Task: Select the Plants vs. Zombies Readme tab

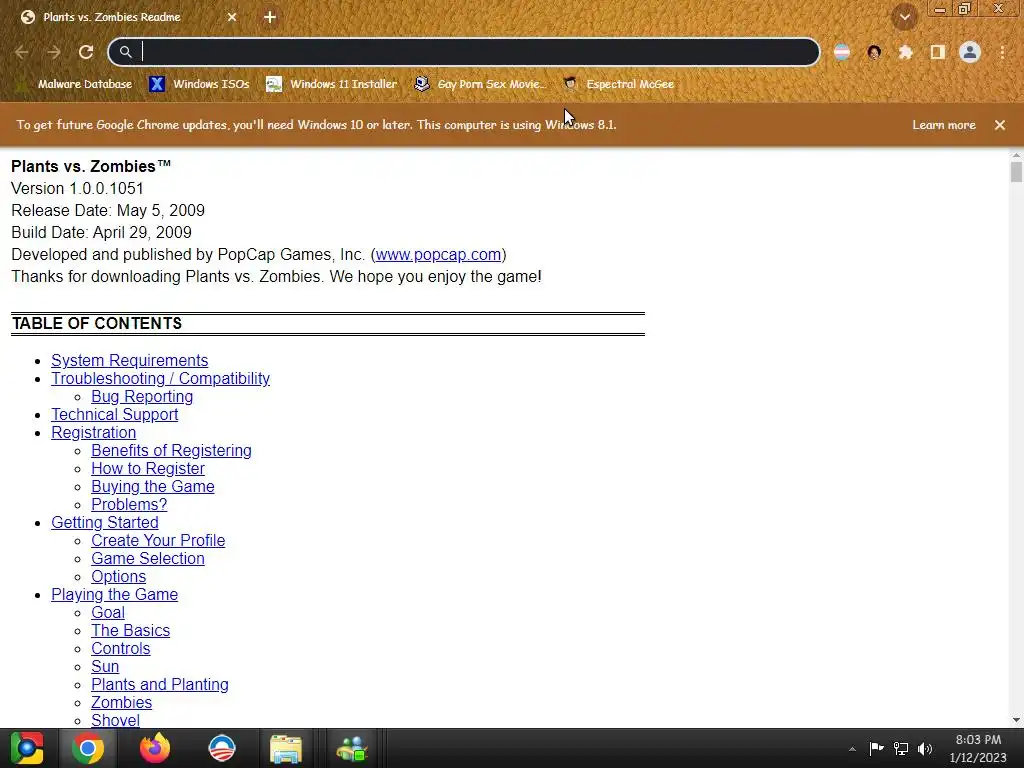Action: point(128,17)
